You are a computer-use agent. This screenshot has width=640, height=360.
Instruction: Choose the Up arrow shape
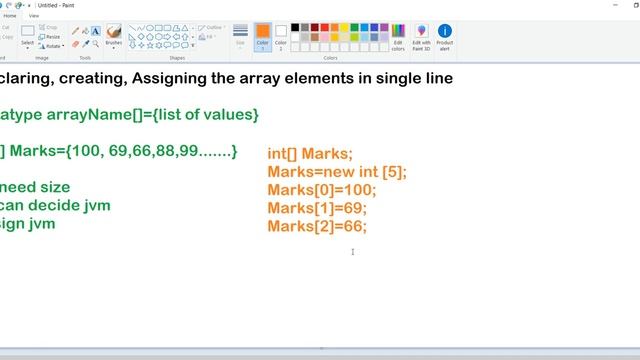[185, 37]
